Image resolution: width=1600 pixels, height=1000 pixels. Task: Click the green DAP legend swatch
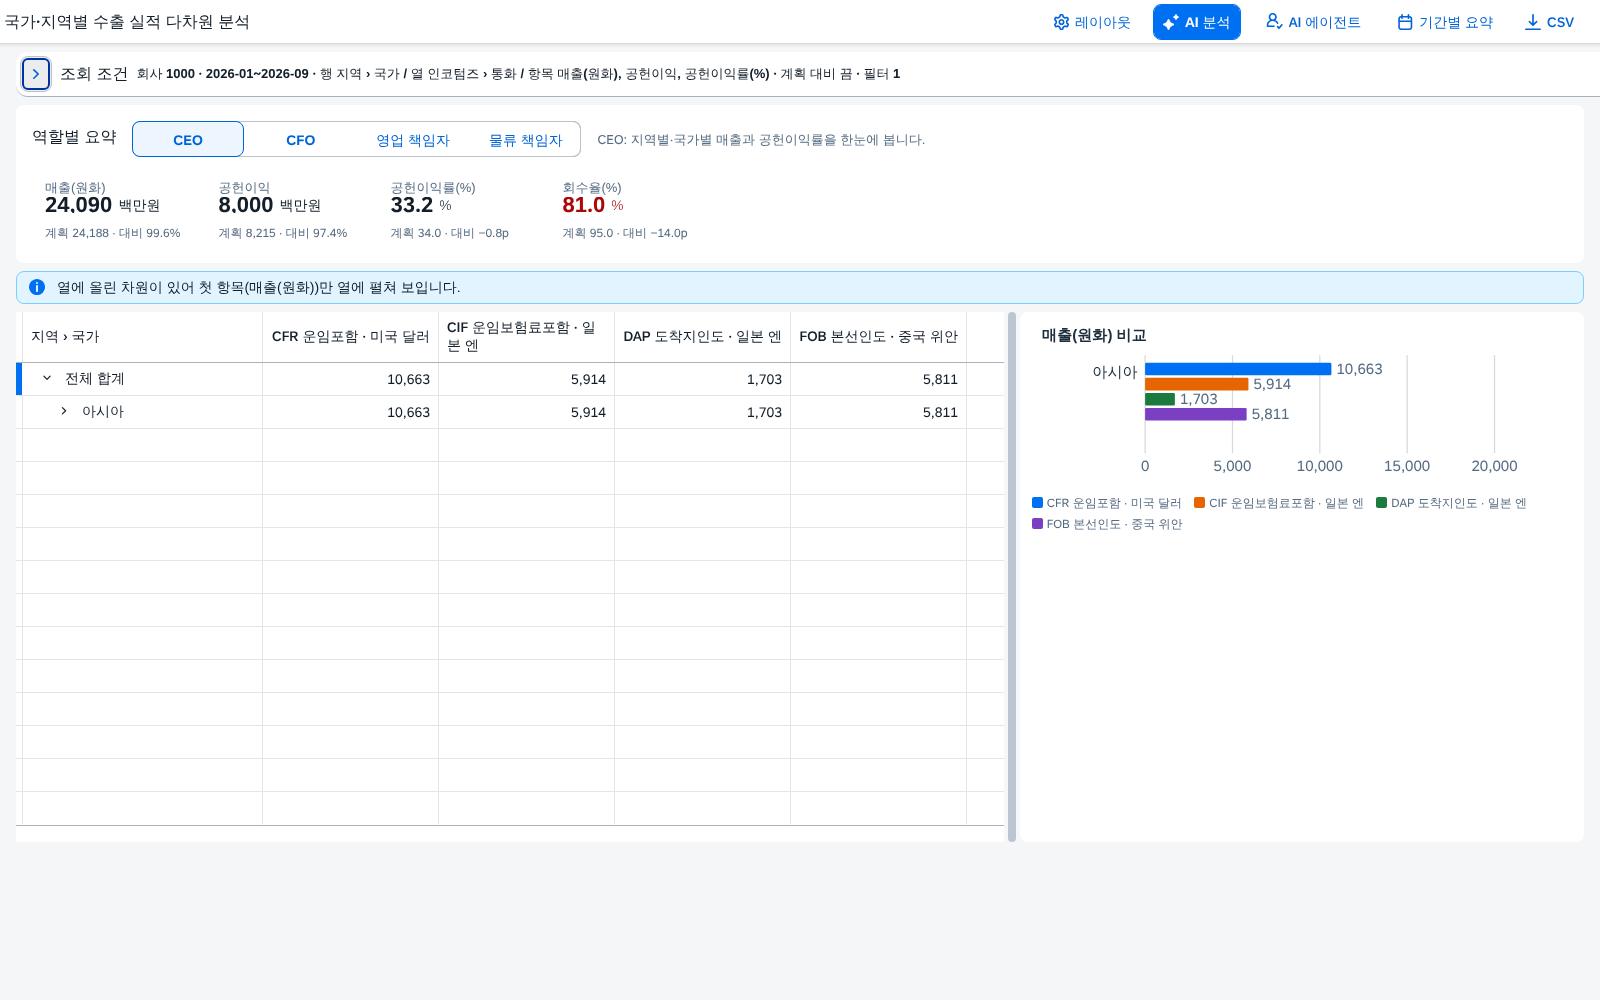(1381, 503)
